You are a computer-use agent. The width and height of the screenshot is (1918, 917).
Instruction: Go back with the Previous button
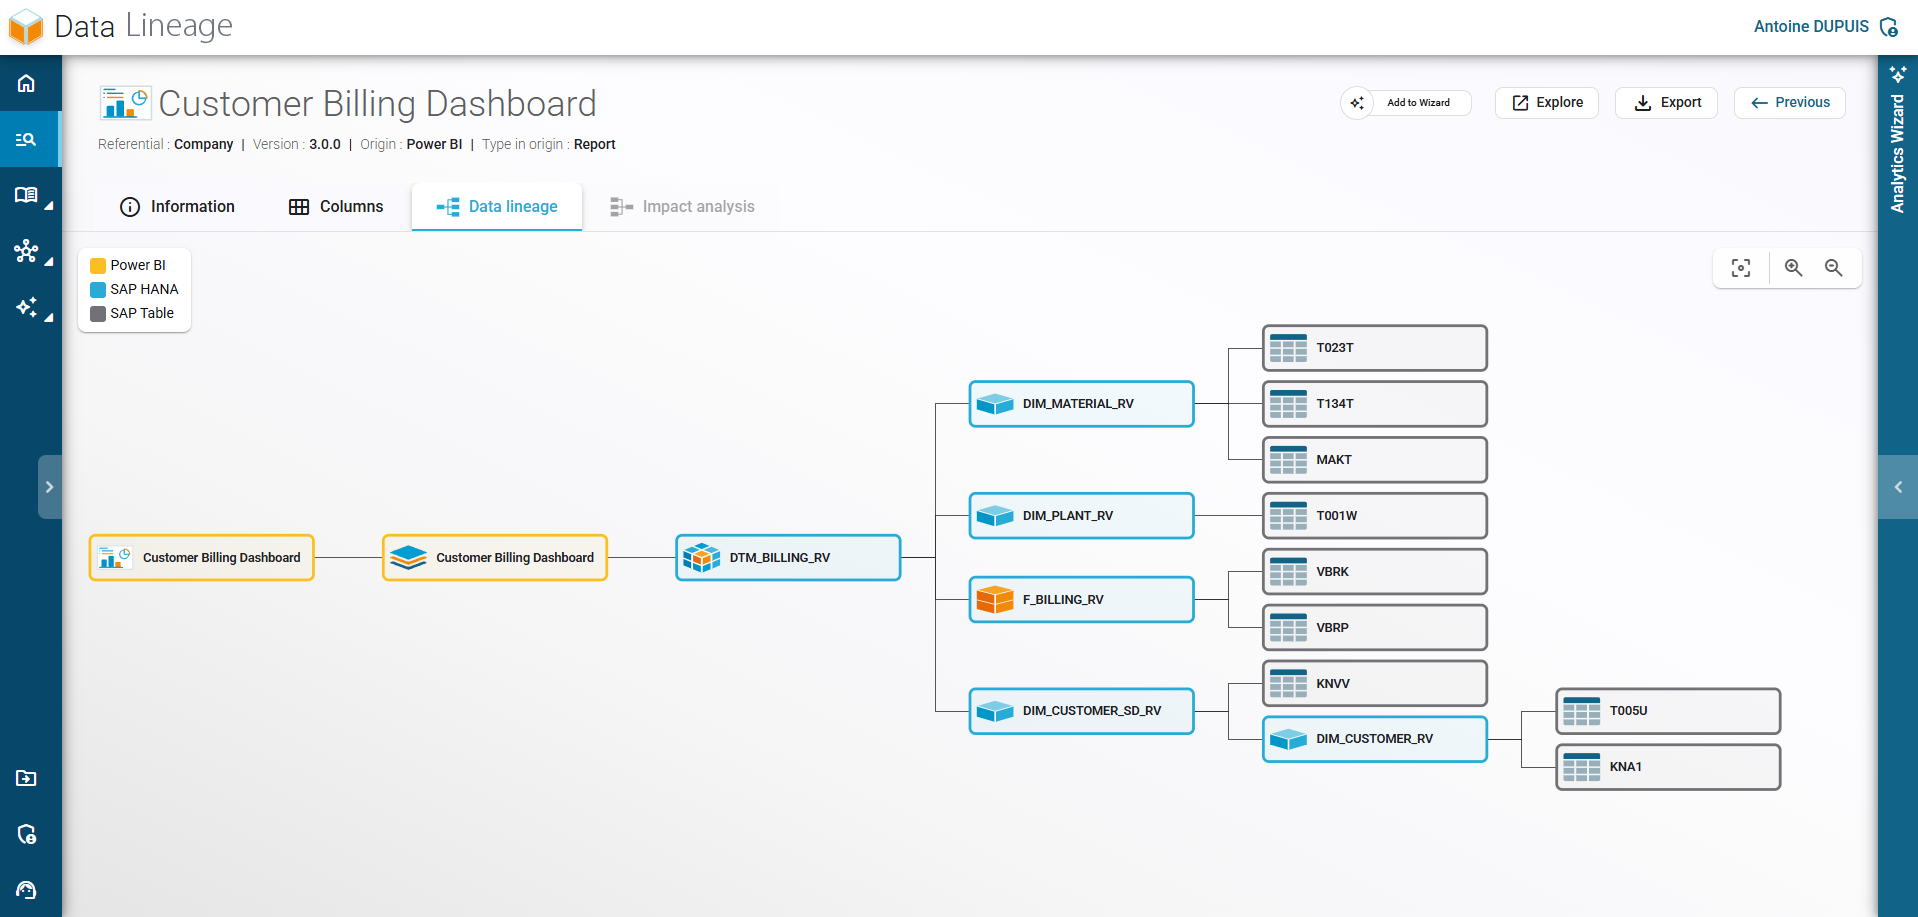[1790, 103]
